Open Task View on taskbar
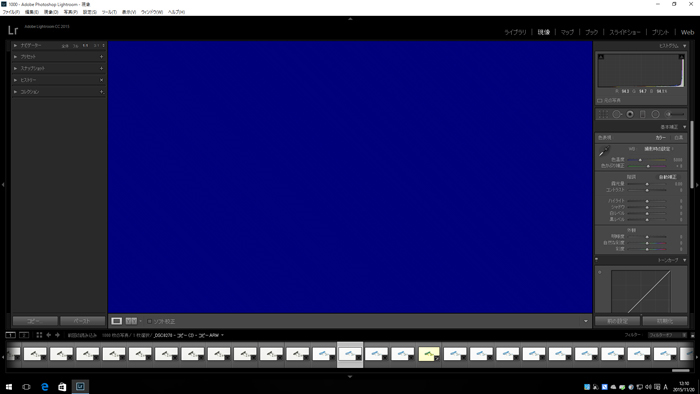This screenshot has height=394, width=700. (26, 387)
